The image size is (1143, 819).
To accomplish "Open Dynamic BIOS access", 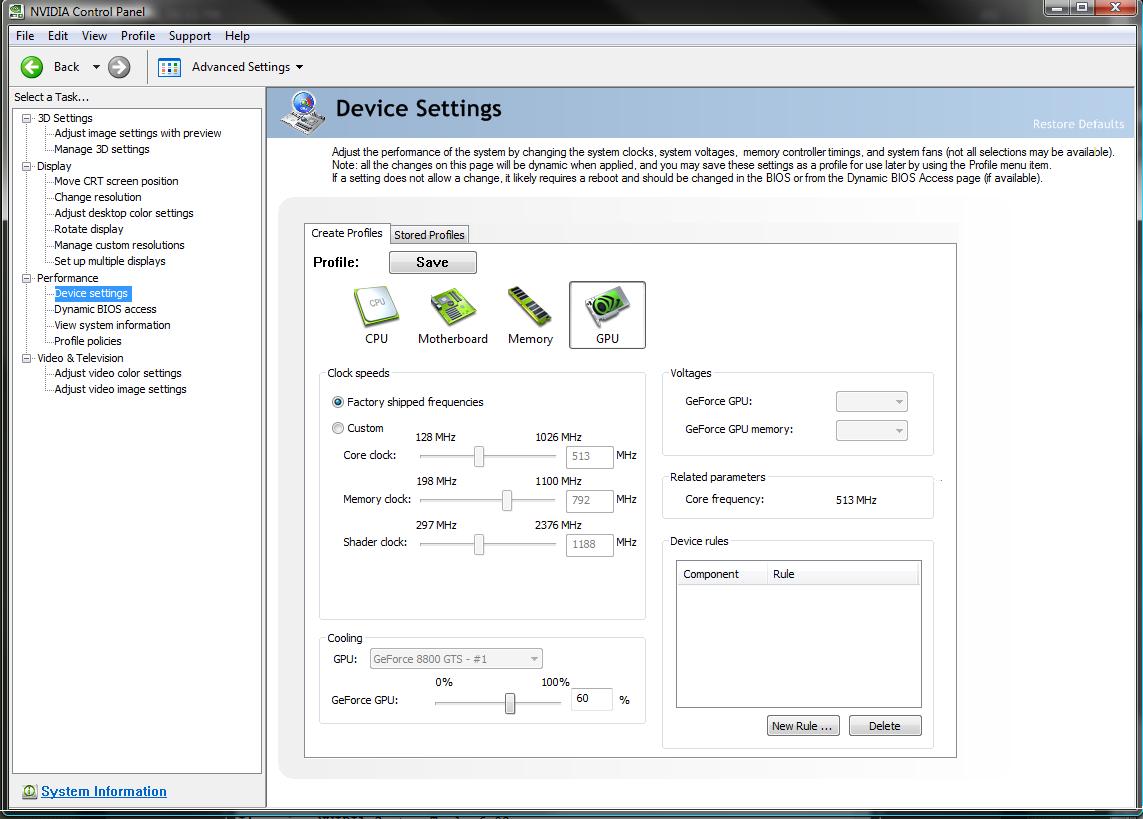I will (105, 310).
